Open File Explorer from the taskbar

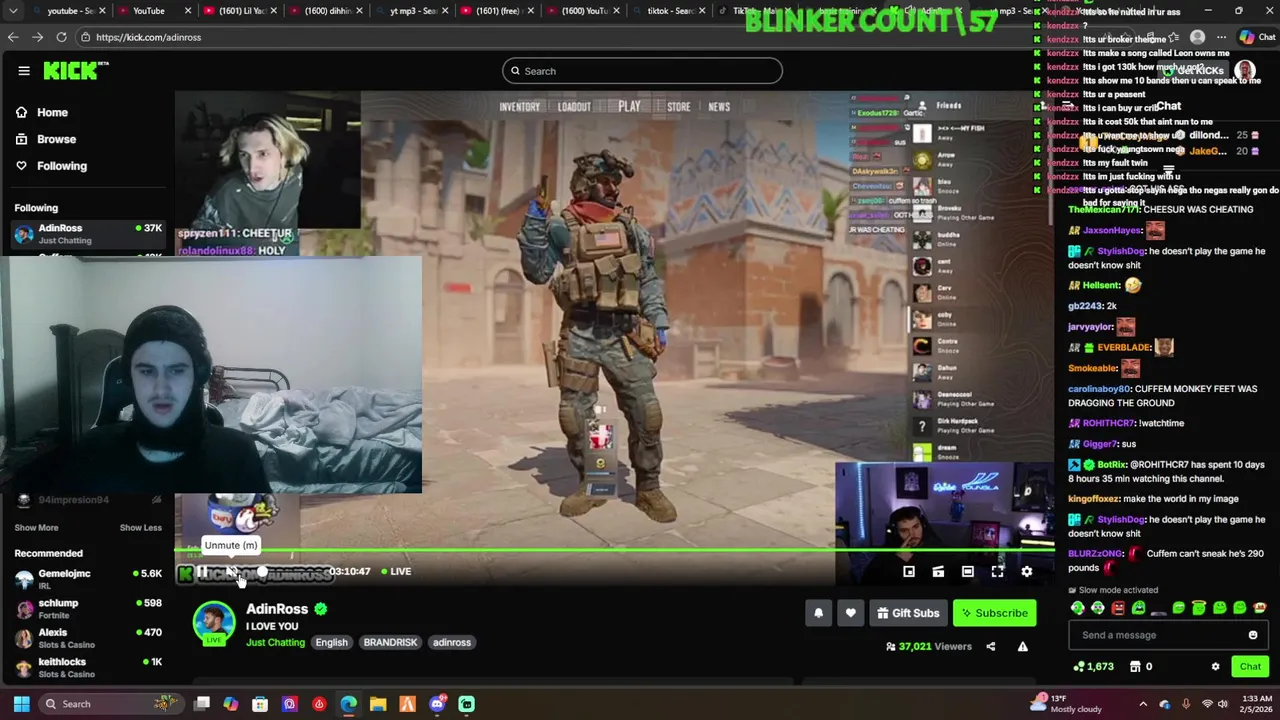click(378, 704)
